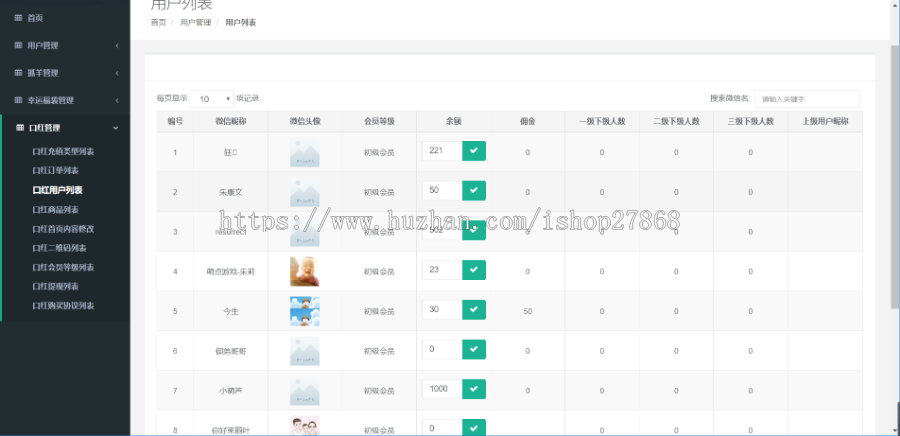Click the balance field containing 221
The height and width of the screenshot is (436, 900).
pos(442,151)
